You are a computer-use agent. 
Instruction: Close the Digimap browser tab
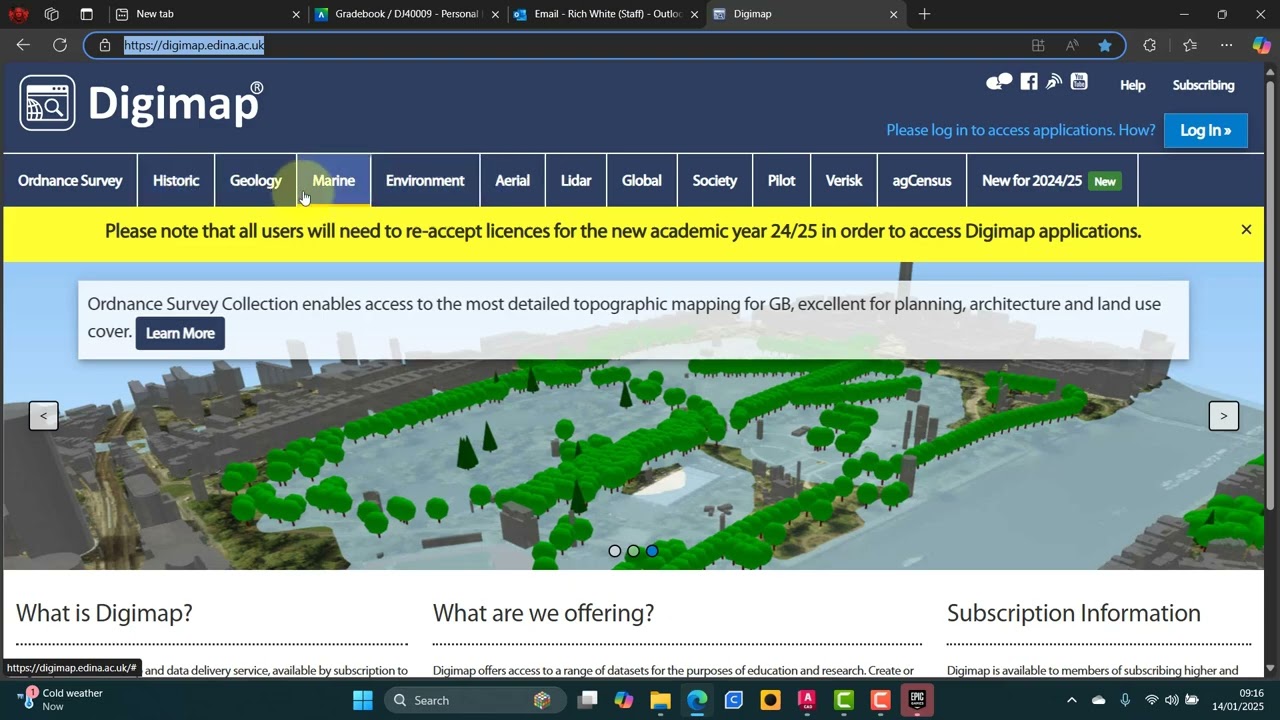coord(893,14)
